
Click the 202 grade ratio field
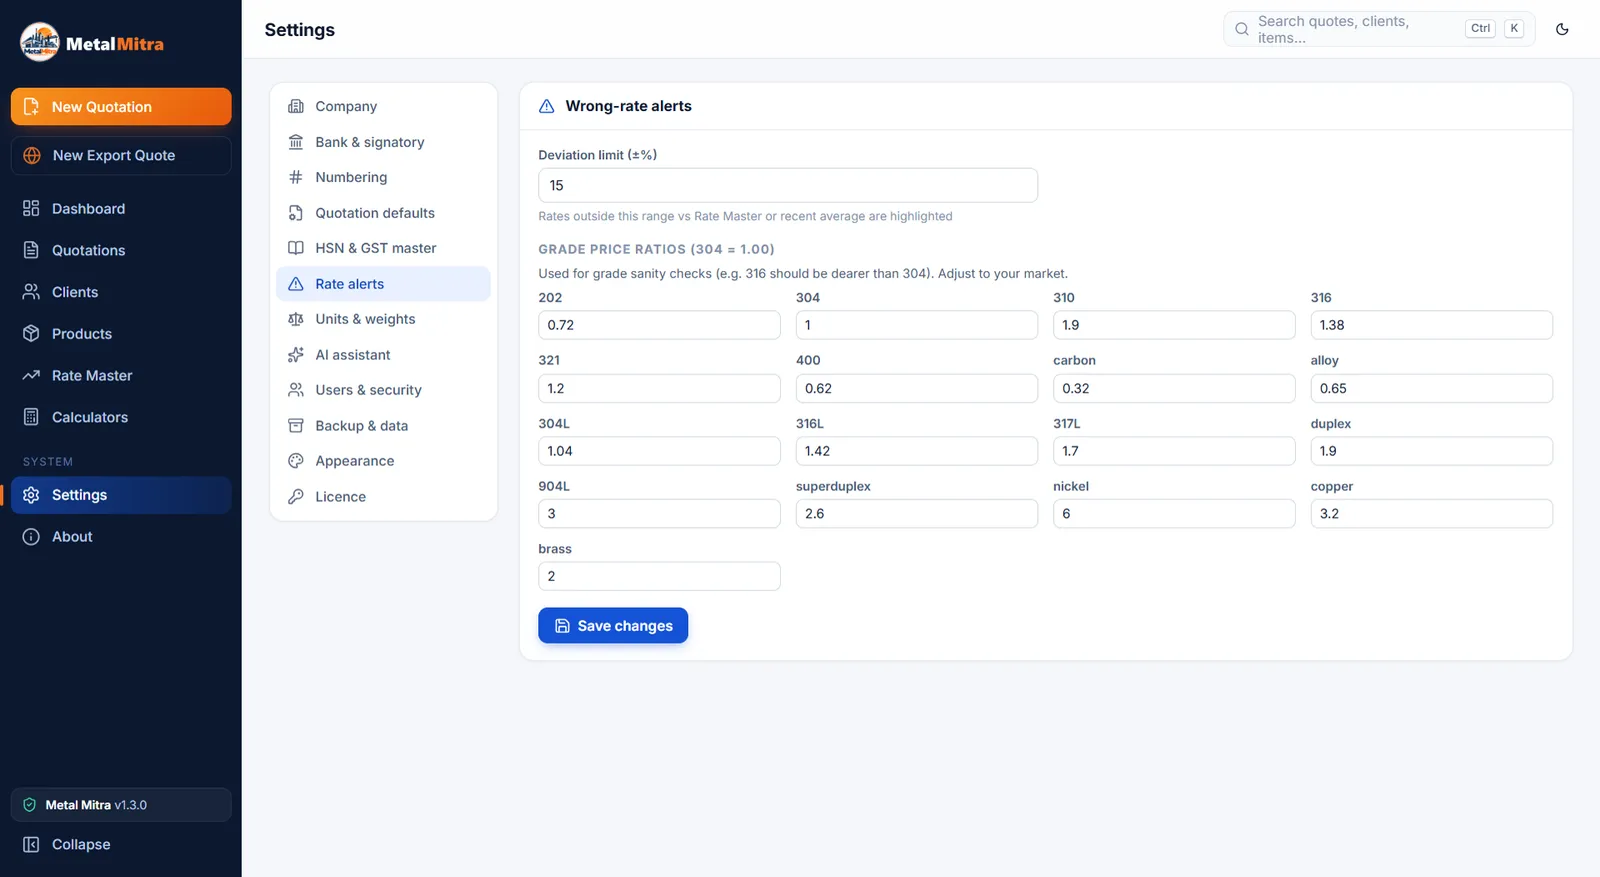tap(659, 325)
